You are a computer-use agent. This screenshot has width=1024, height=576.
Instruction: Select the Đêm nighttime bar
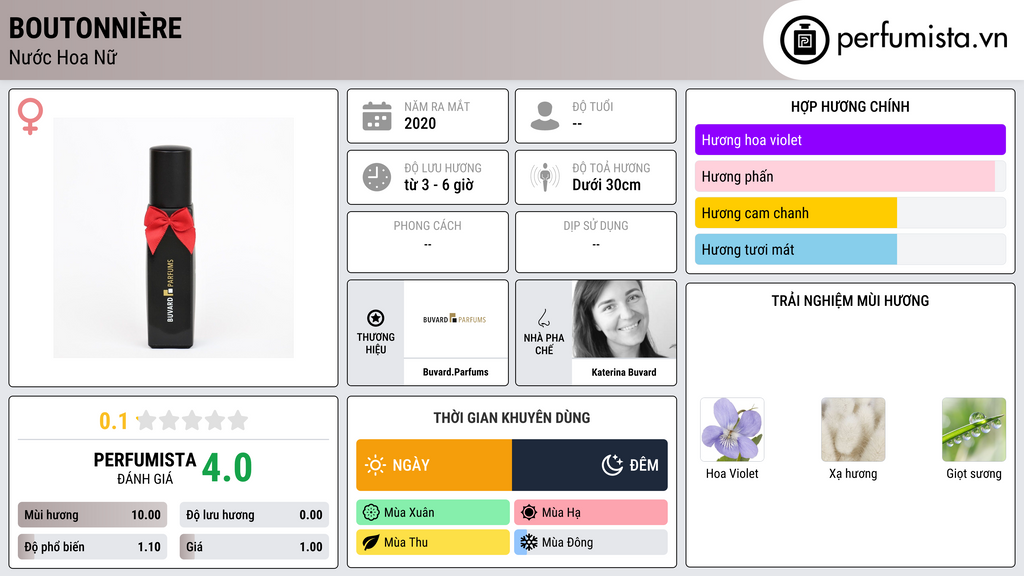pos(590,465)
